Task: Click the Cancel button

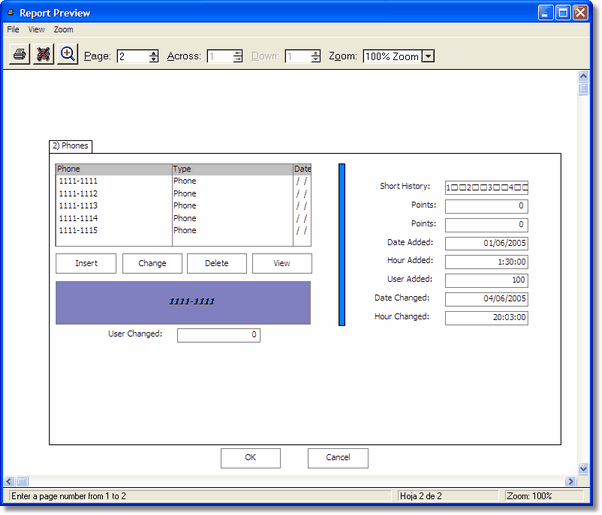Action: click(338, 458)
